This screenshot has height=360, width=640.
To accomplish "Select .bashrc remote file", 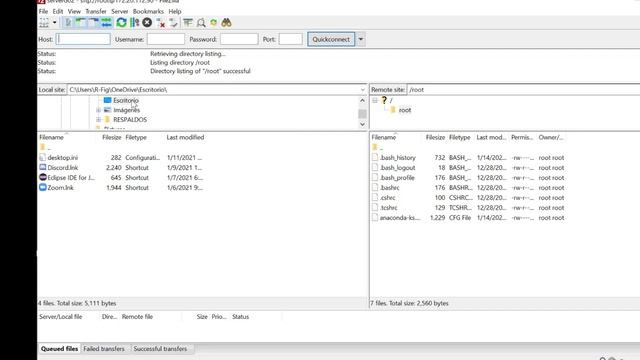I will click(x=390, y=188).
